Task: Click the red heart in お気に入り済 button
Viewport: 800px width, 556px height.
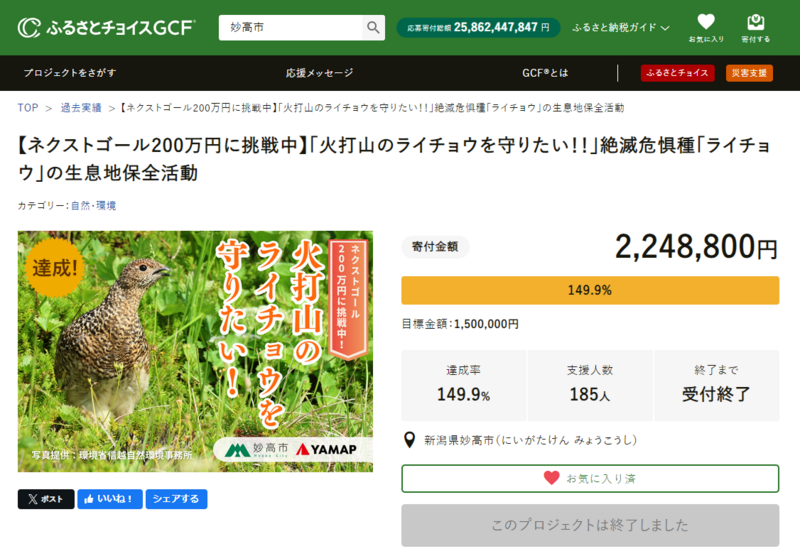Action: point(552,478)
